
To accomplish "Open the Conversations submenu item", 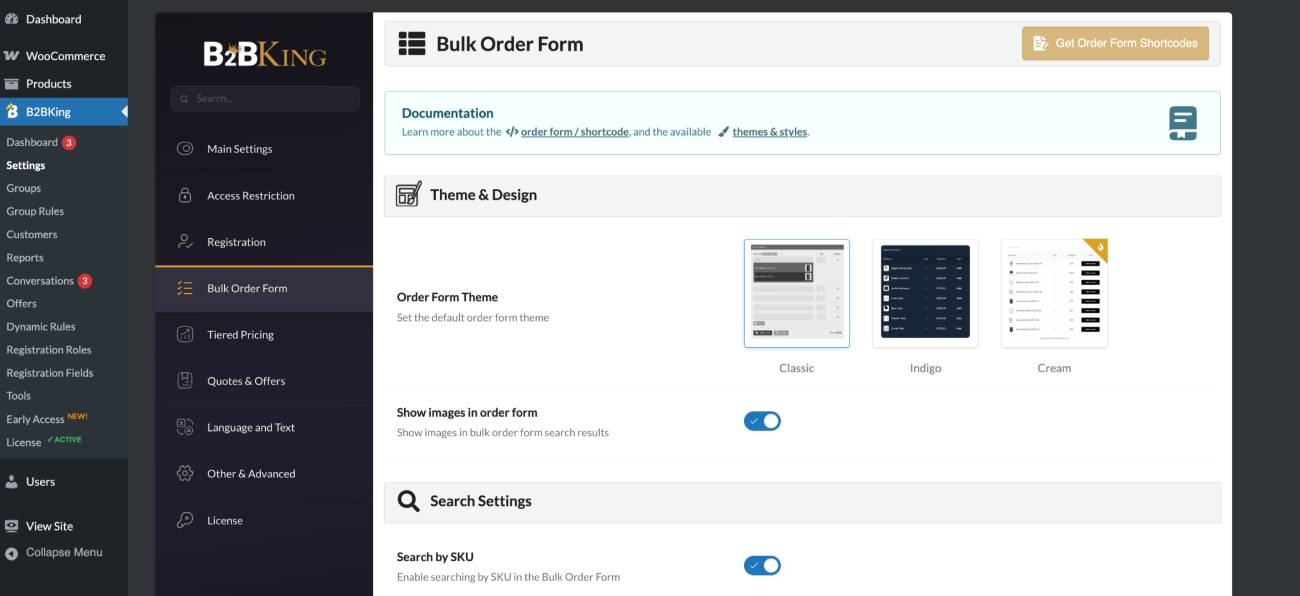I will [x=40, y=281].
